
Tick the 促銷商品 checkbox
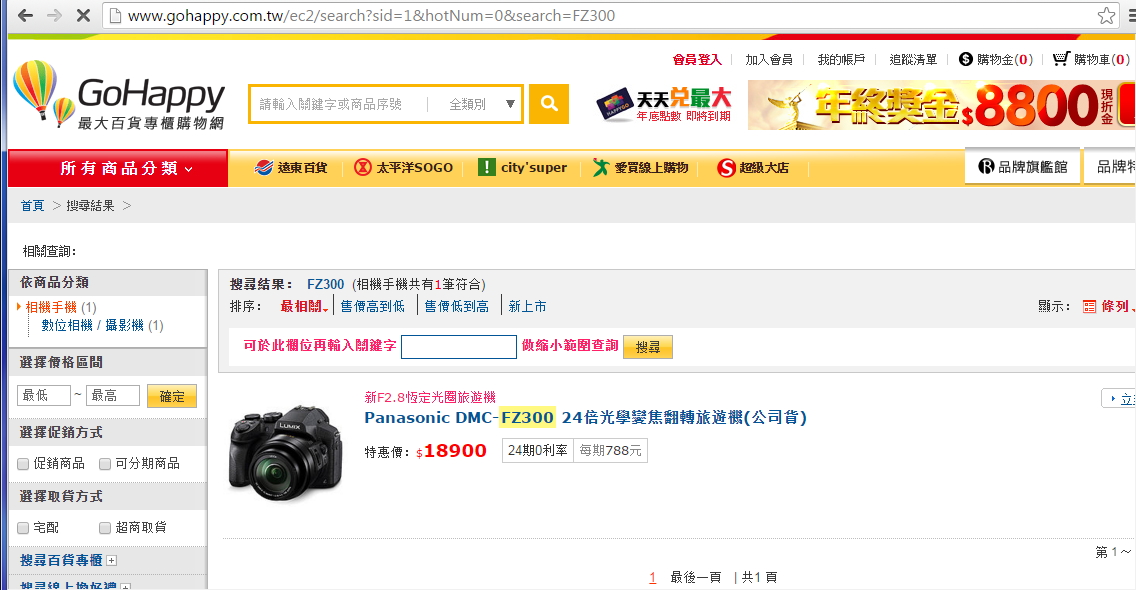(x=23, y=464)
